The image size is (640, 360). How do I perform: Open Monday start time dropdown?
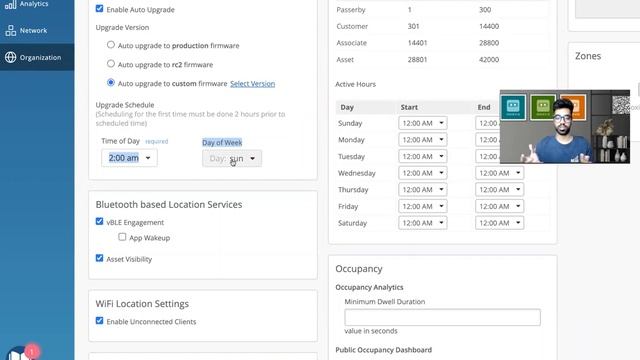422,140
